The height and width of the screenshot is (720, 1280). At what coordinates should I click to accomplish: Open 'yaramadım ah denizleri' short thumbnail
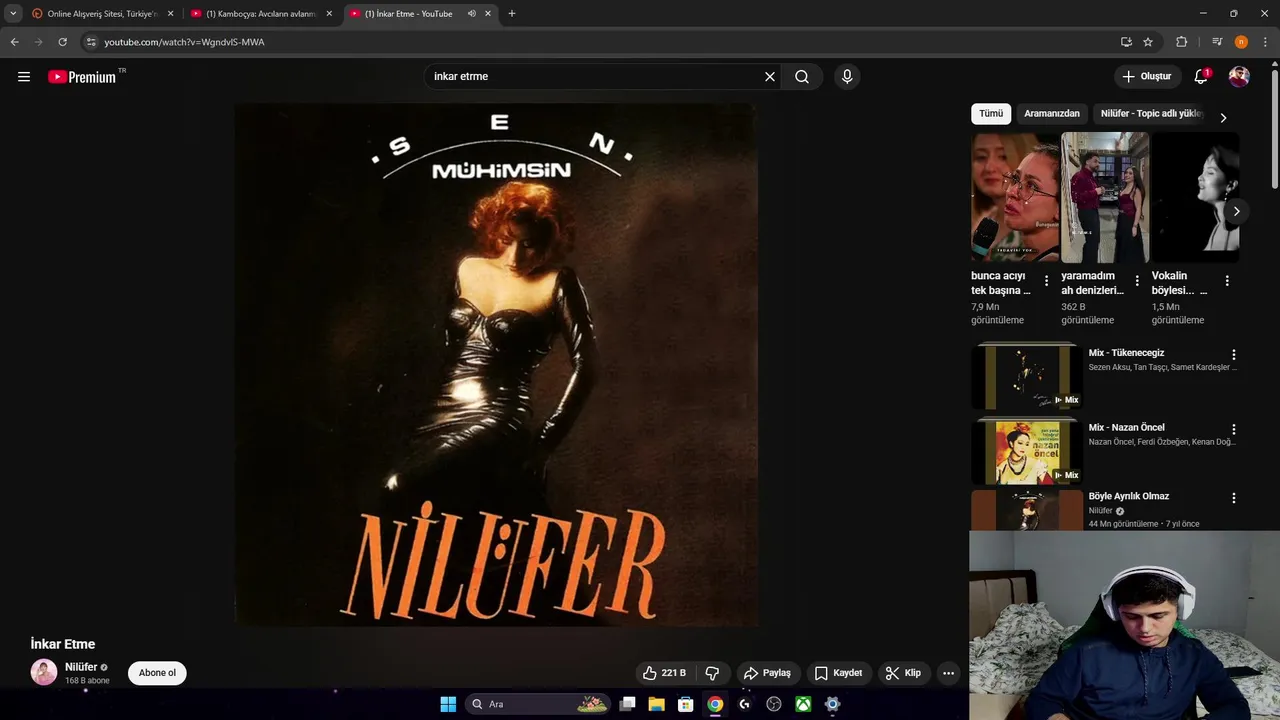1105,197
